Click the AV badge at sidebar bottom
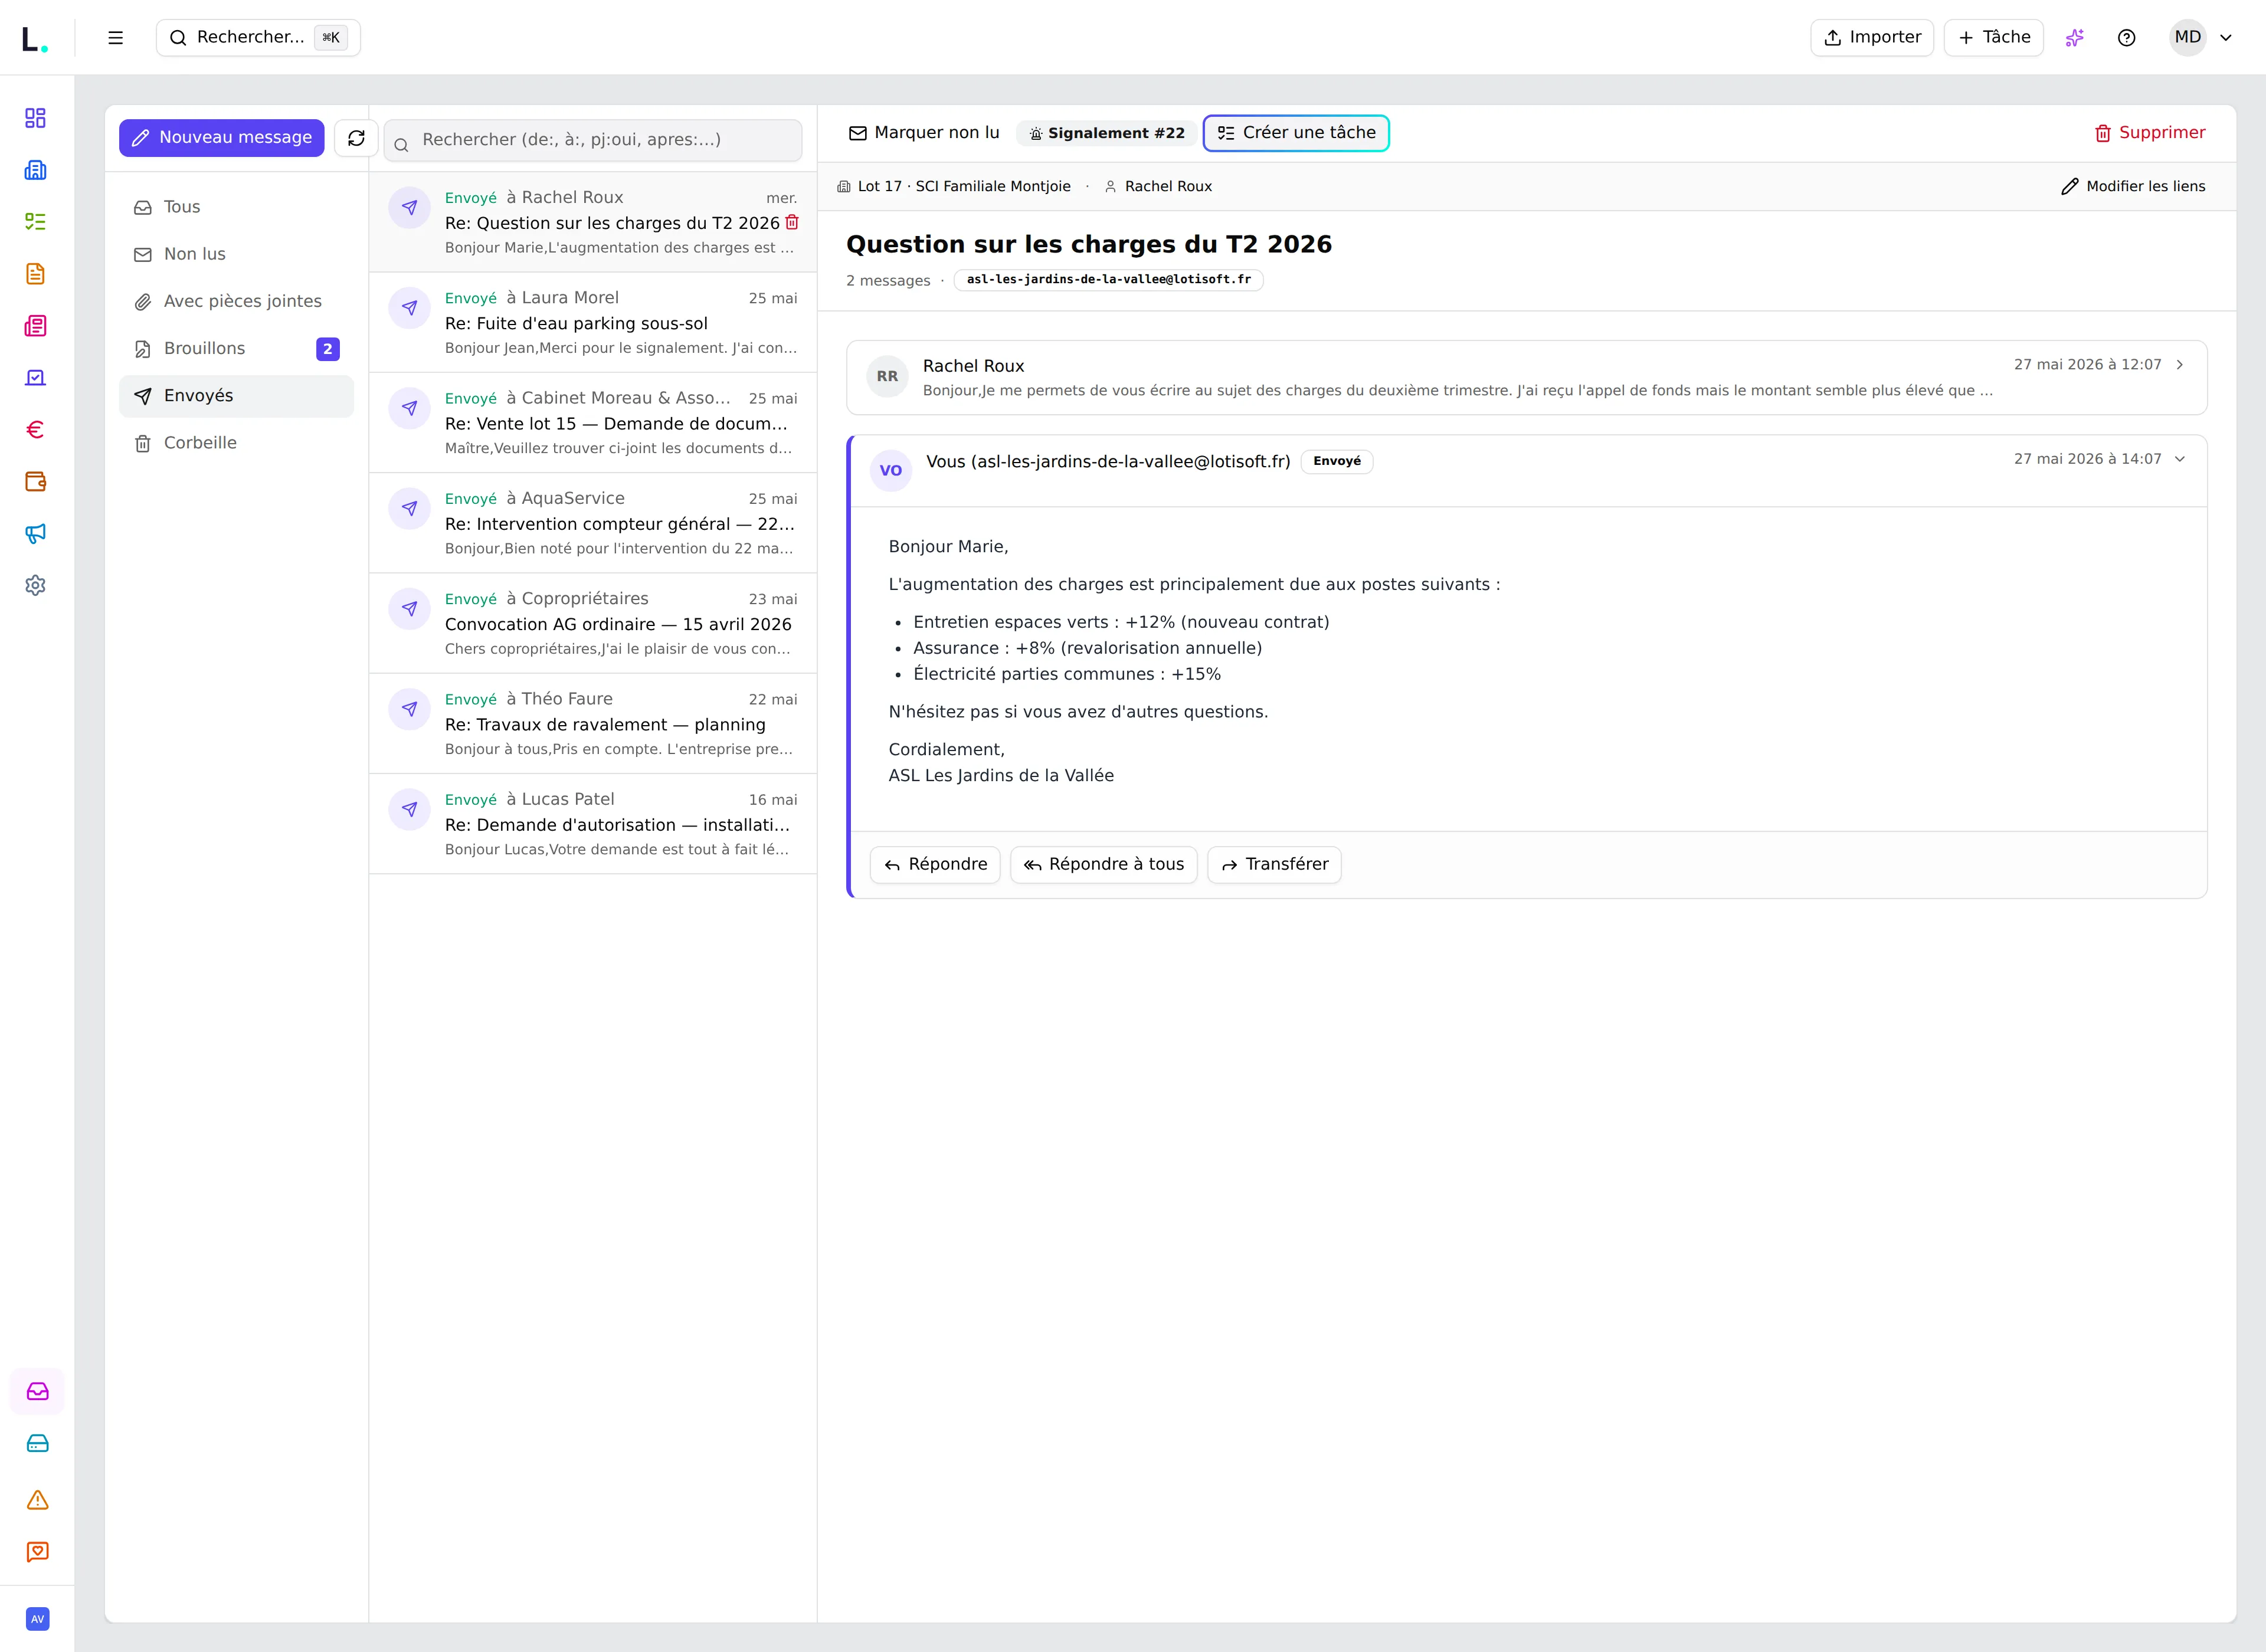Image resolution: width=2266 pixels, height=1652 pixels. [x=37, y=1619]
